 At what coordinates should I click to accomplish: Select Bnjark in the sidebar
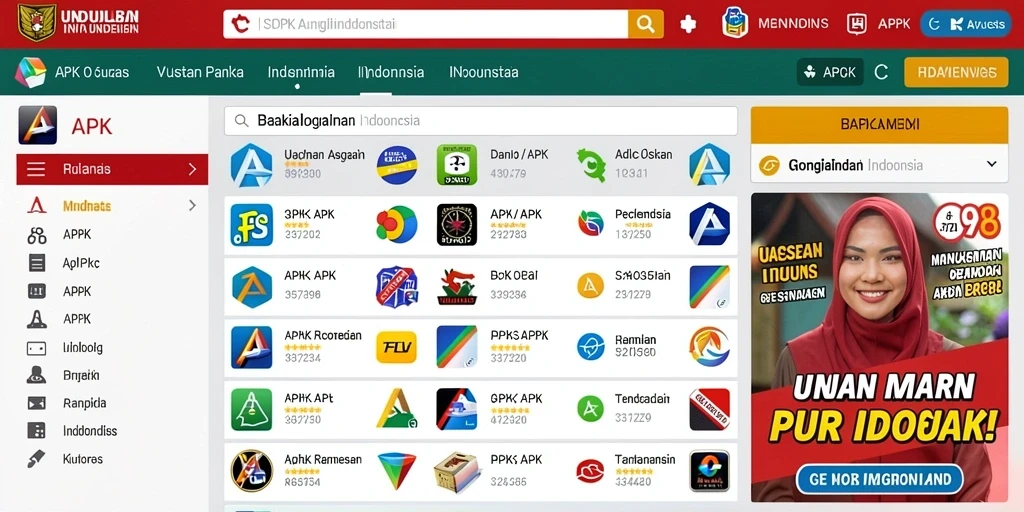pos(81,376)
